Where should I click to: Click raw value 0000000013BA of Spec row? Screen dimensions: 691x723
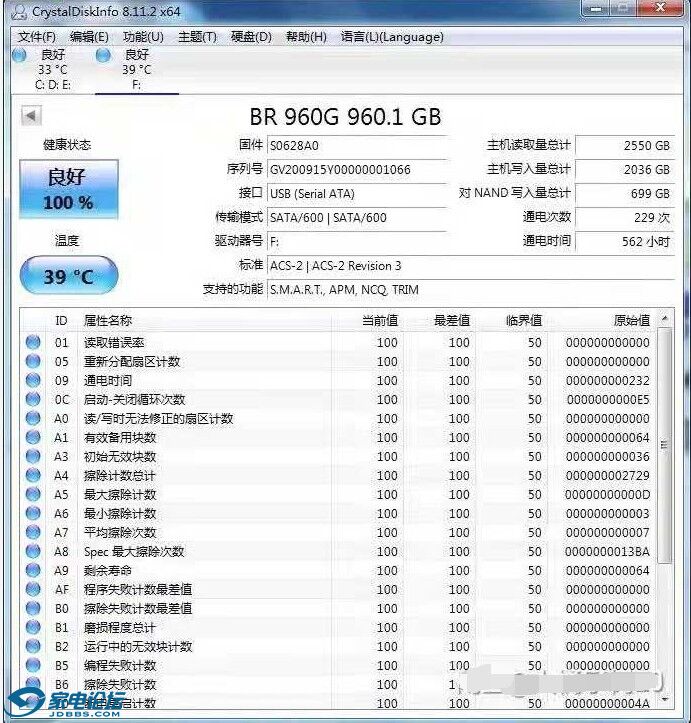click(x=607, y=551)
